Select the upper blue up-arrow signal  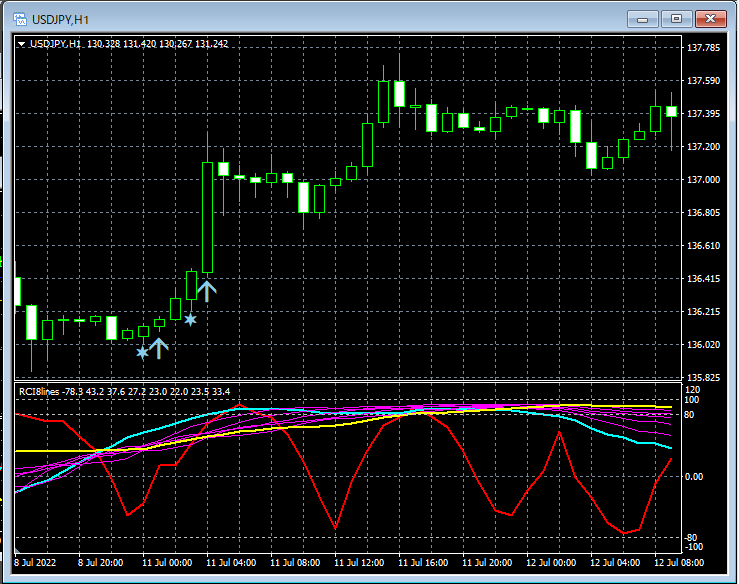tap(206, 291)
